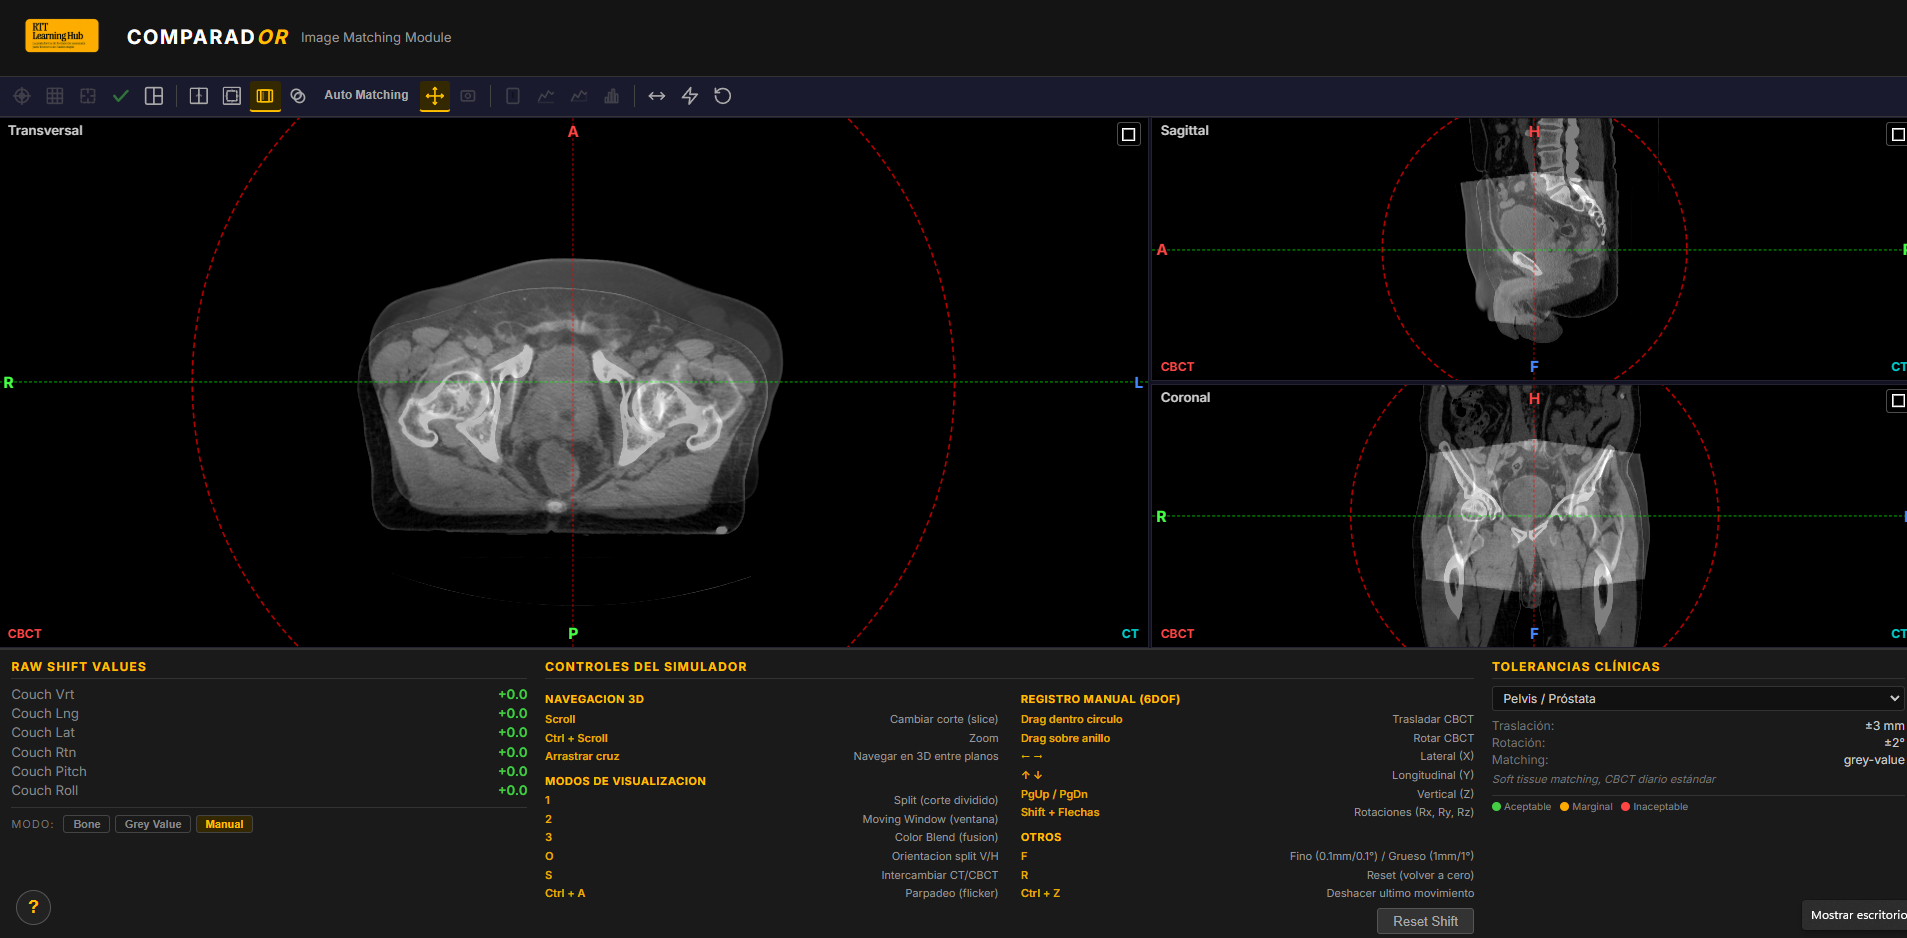
Task: Maximize the Transversal view panel
Action: point(1129,134)
